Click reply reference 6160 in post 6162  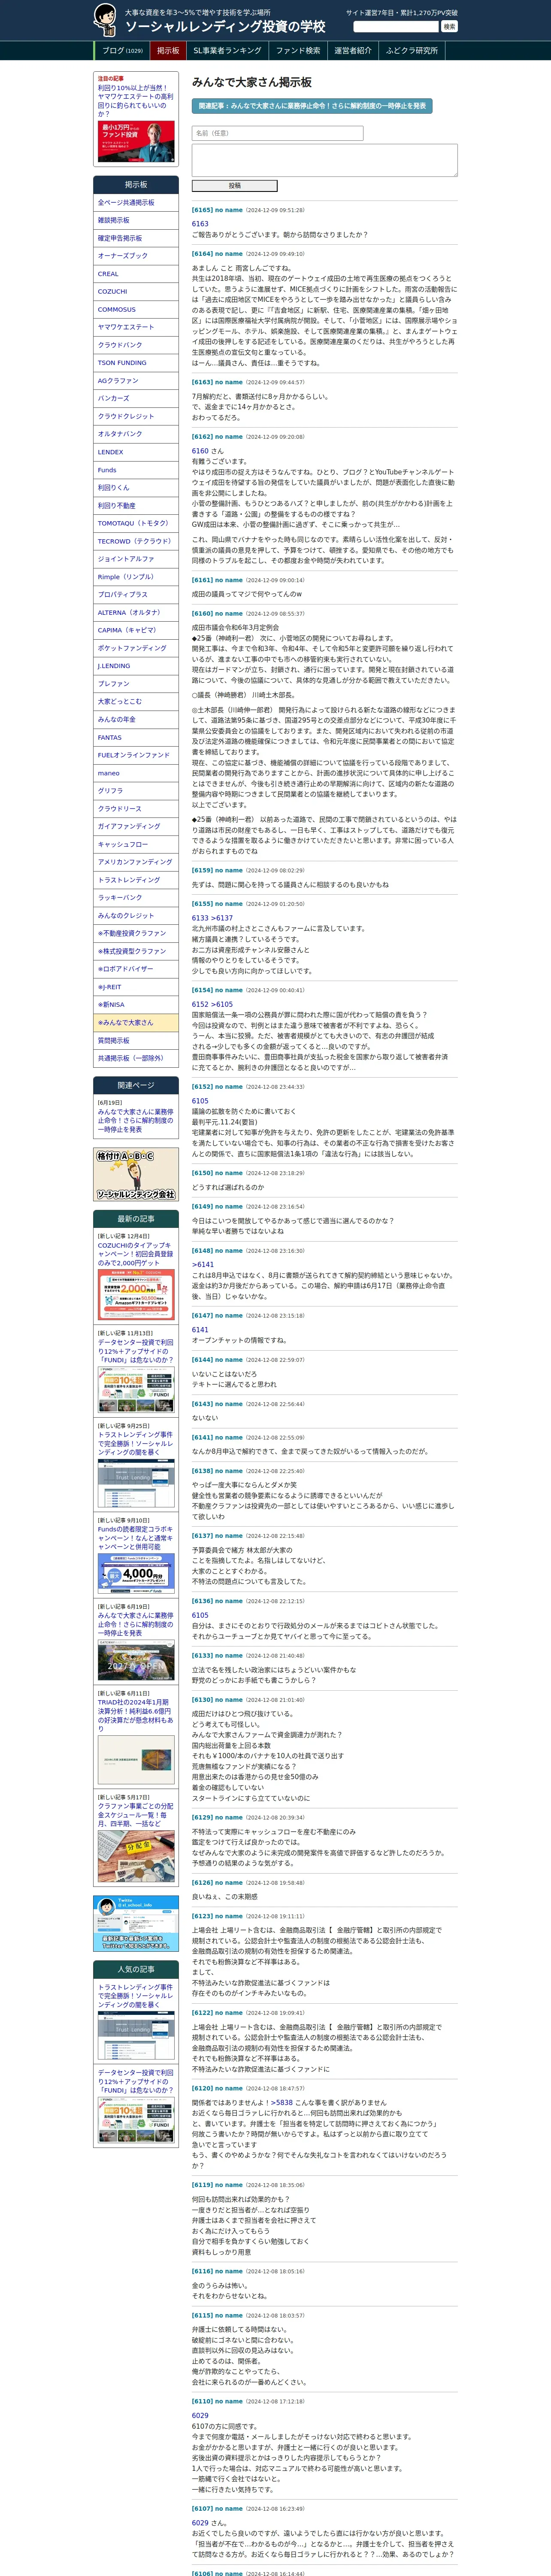200,451
